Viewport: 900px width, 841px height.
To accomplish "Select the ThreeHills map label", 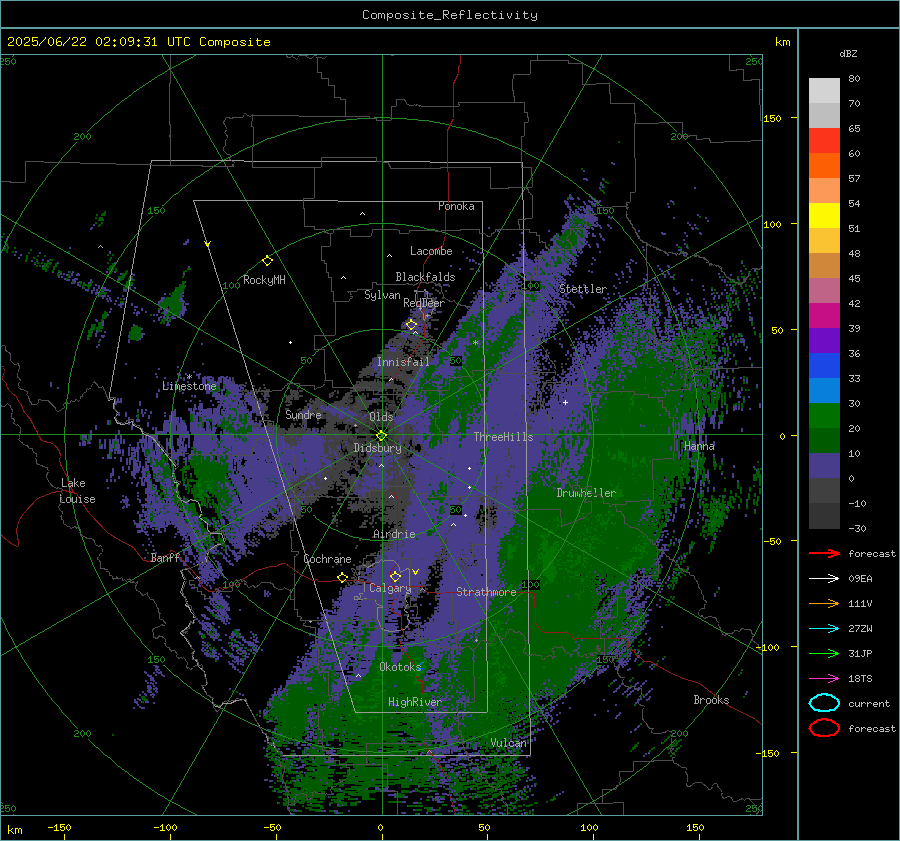I will (x=503, y=437).
